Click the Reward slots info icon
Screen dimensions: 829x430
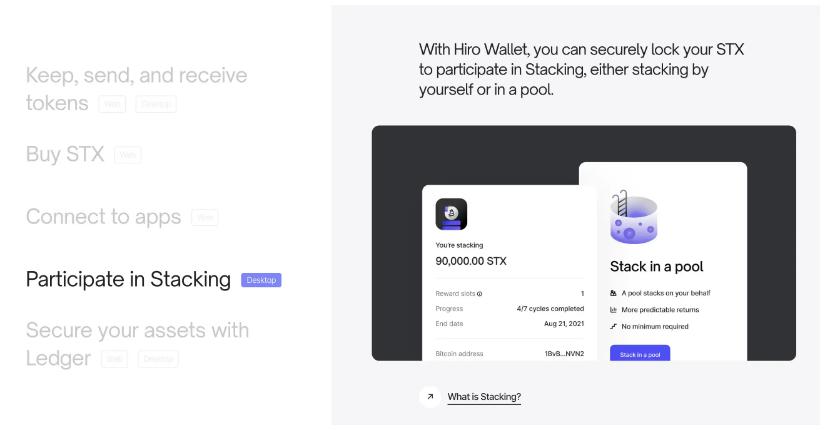(480, 293)
